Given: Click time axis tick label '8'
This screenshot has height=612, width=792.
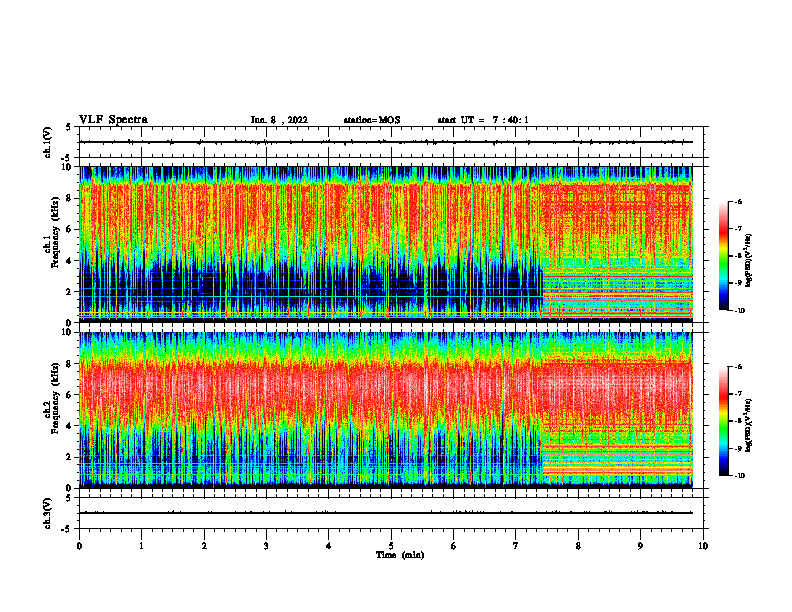Looking at the screenshot, I should pyautogui.click(x=578, y=546).
